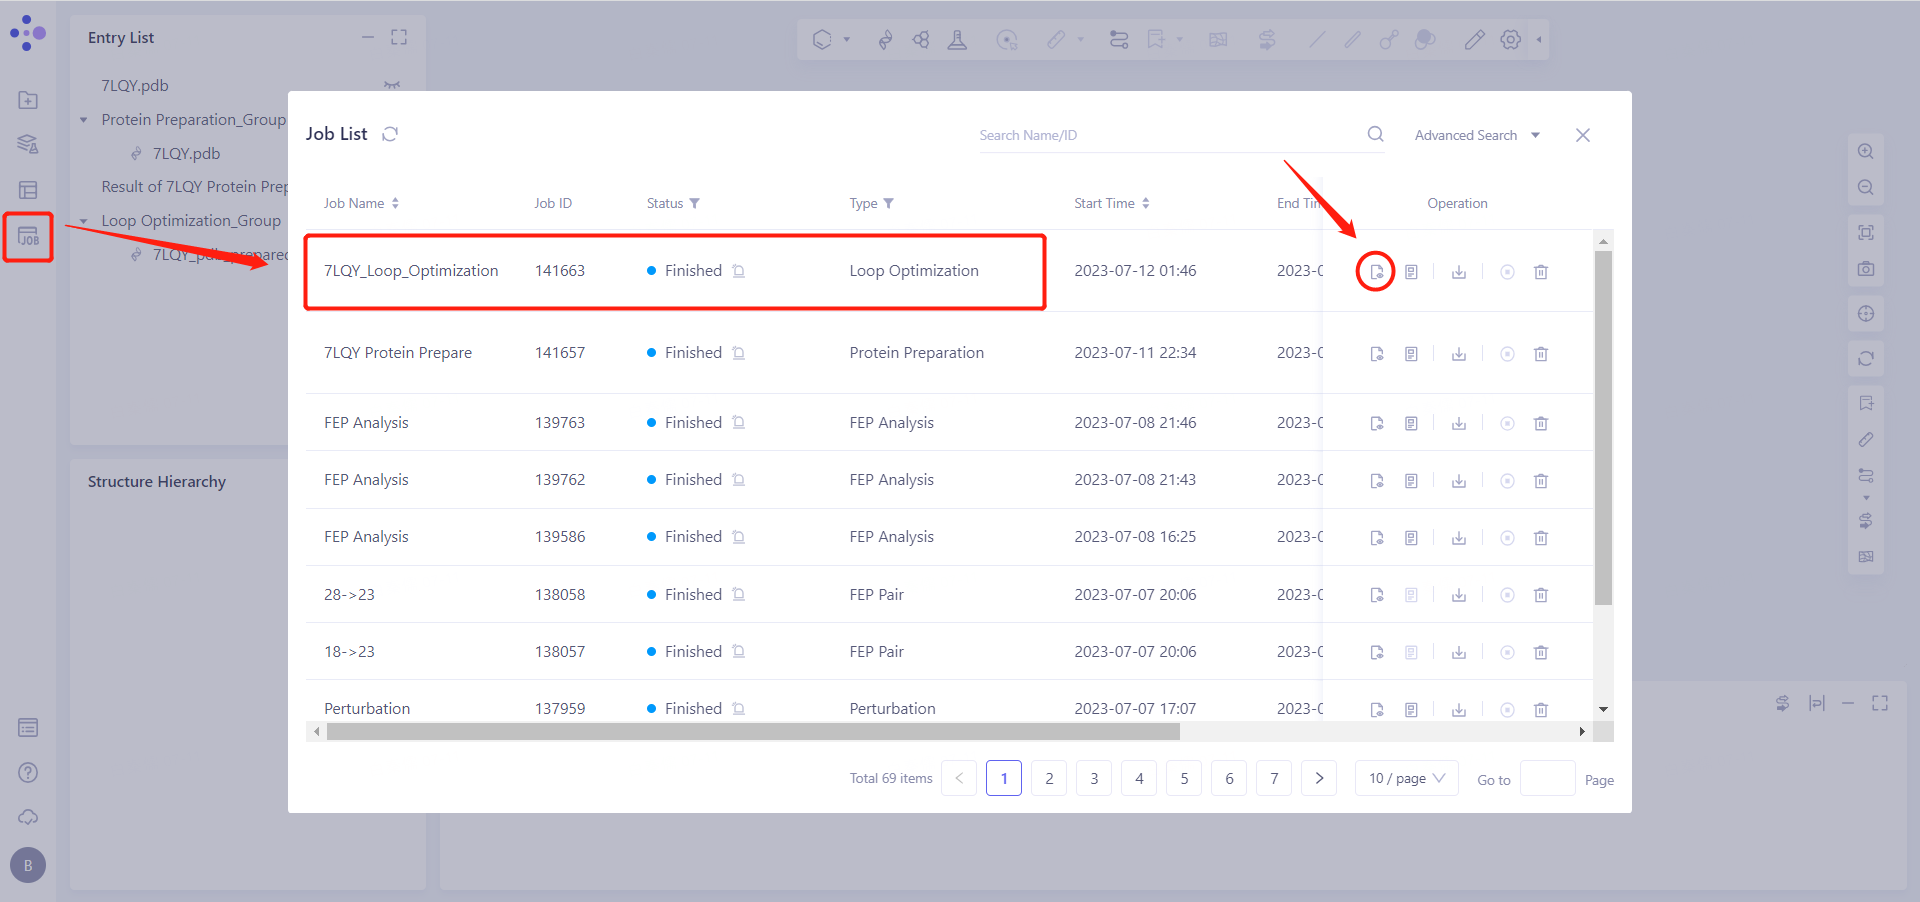This screenshot has height=902, width=1920.
Task: Go to page 3 of the job list
Action: click(x=1094, y=778)
